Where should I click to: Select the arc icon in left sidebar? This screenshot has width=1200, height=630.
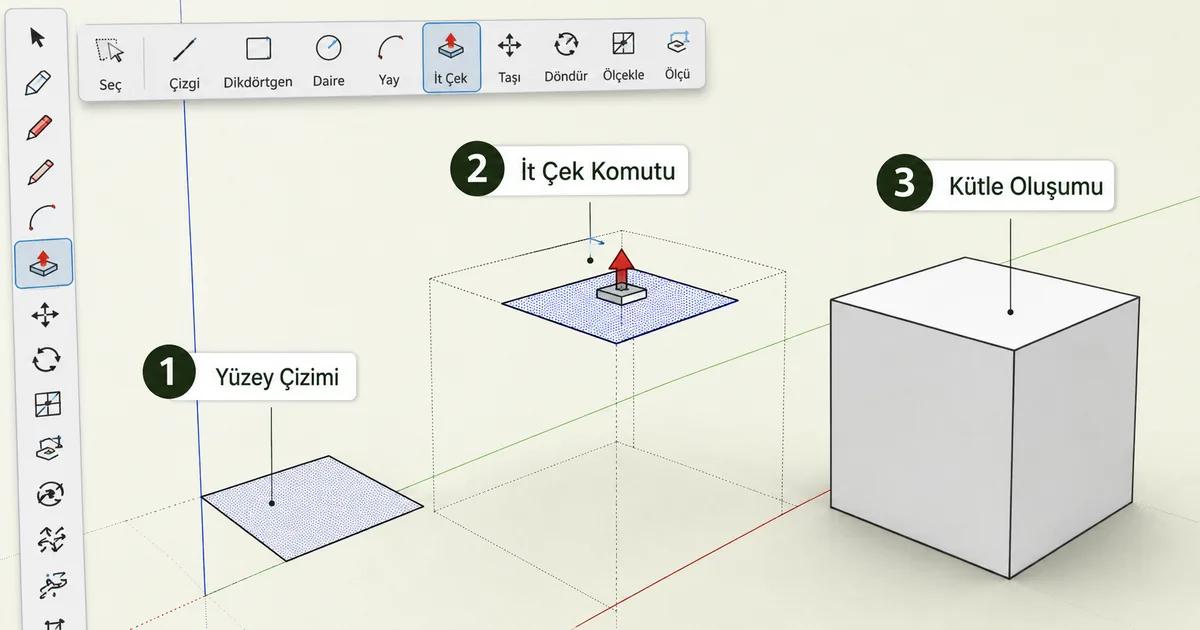pos(42,217)
